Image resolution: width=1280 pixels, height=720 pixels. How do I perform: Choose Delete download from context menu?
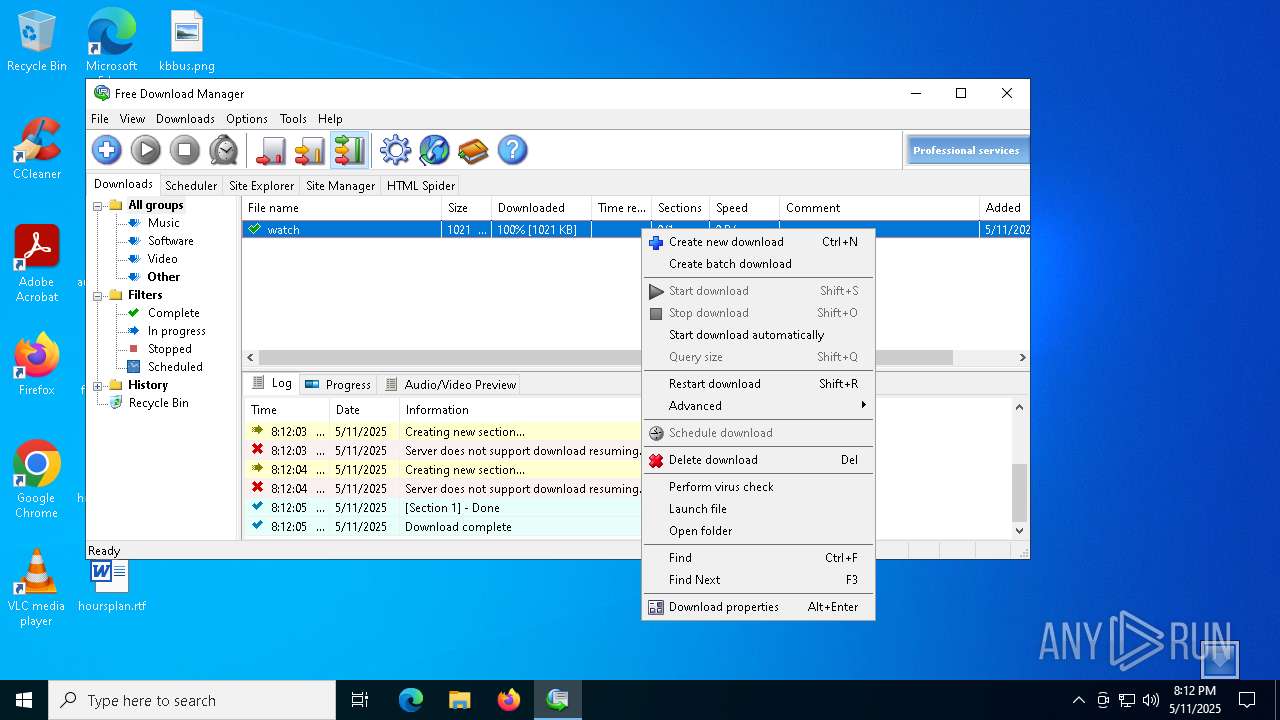coord(758,460)
